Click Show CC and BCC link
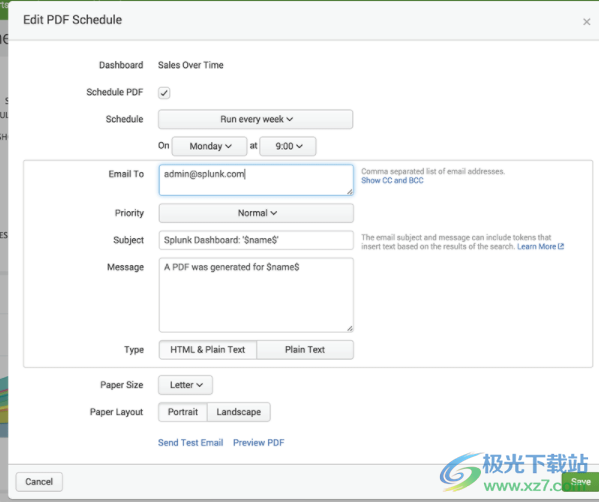Viewport: 599px width, 502px height. [x=392, y=180]
